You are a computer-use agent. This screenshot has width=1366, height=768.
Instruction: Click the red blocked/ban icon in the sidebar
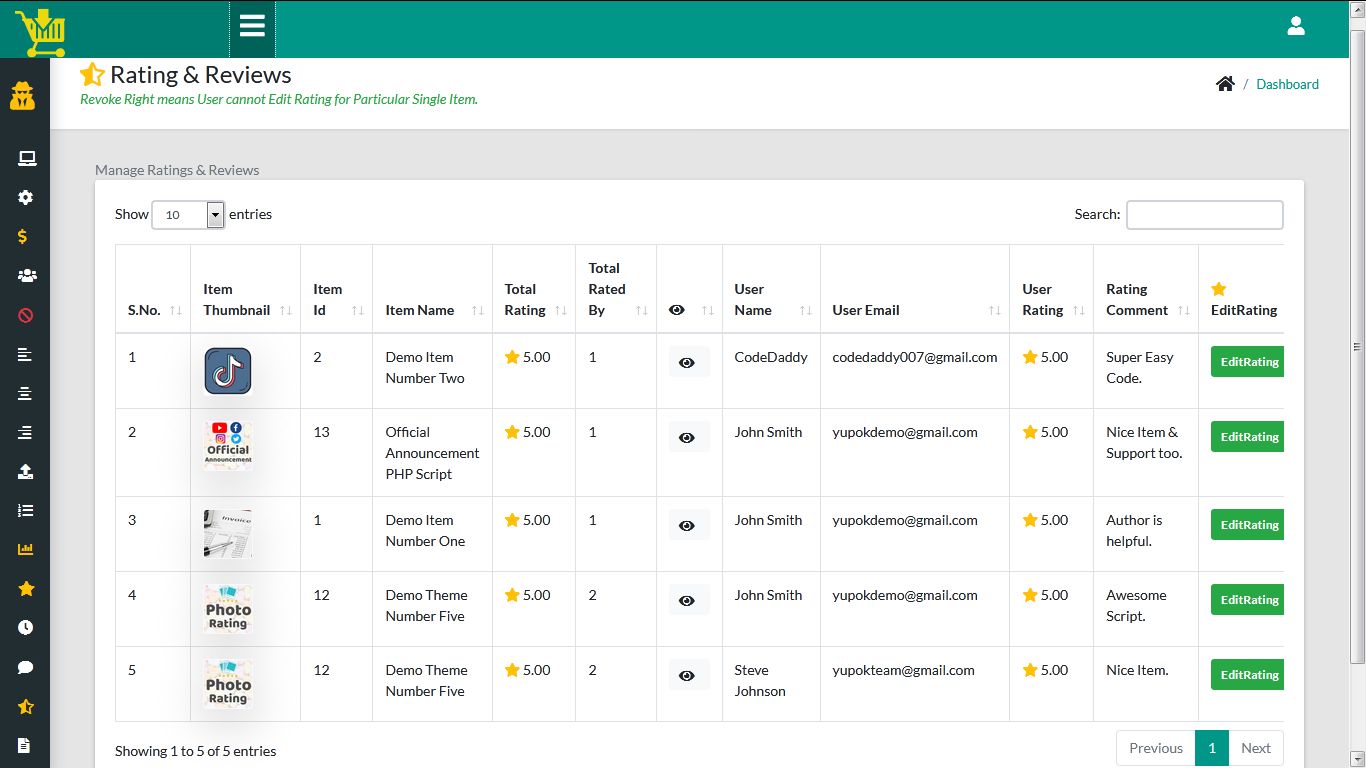[x=27, y=314]
